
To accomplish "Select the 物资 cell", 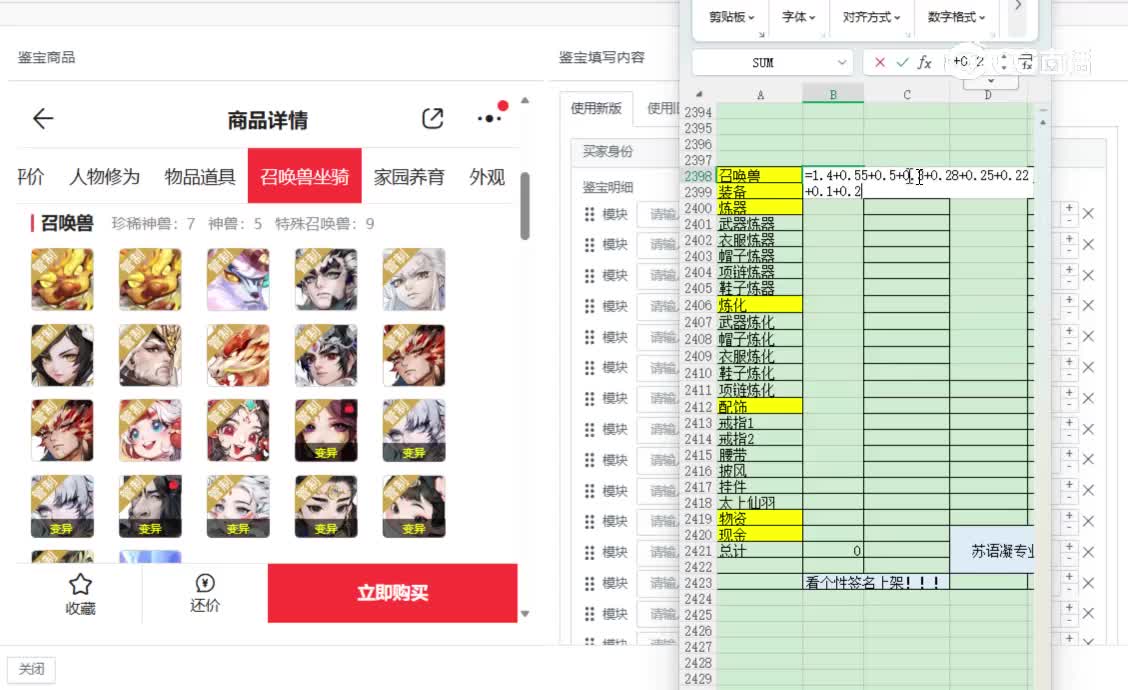I will point(759,519).
